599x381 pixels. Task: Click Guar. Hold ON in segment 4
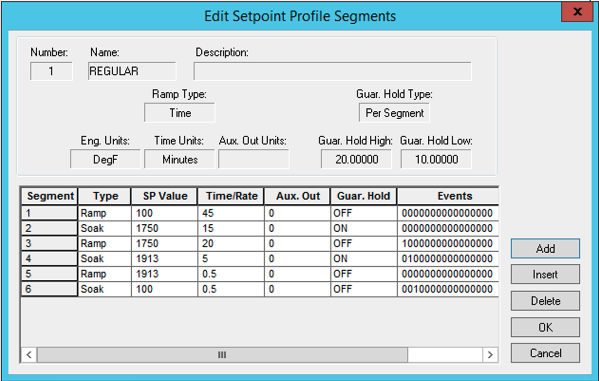(364, 259)
